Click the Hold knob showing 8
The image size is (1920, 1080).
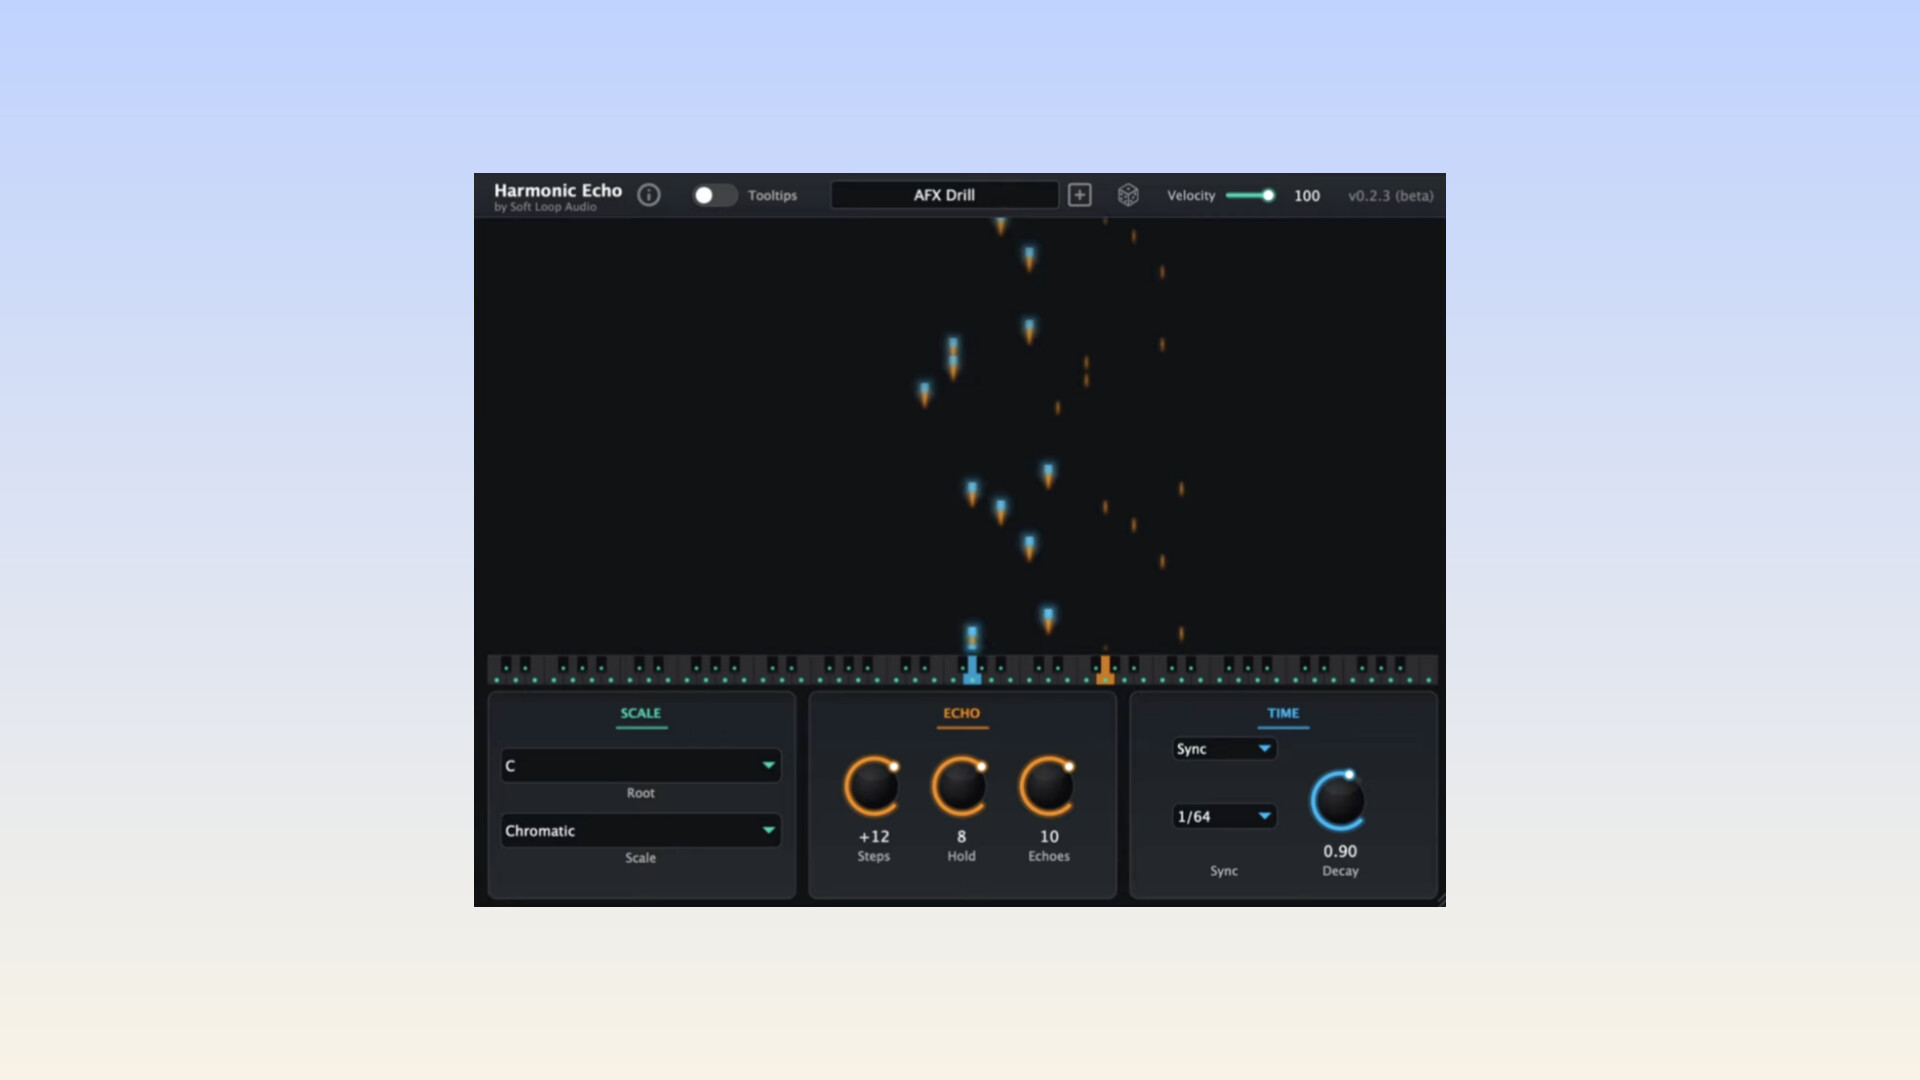click(960, 787)
